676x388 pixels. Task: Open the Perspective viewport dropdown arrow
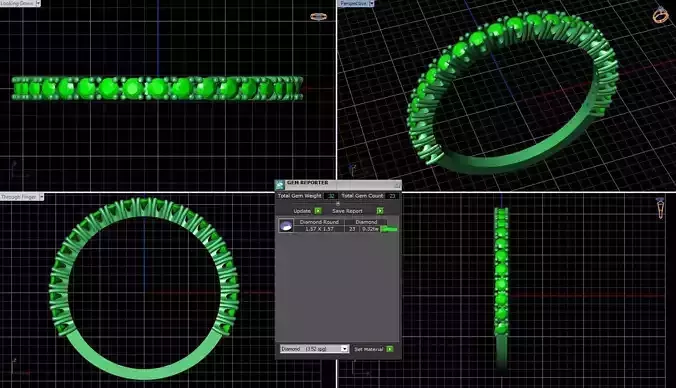click(x=371, y=3)
